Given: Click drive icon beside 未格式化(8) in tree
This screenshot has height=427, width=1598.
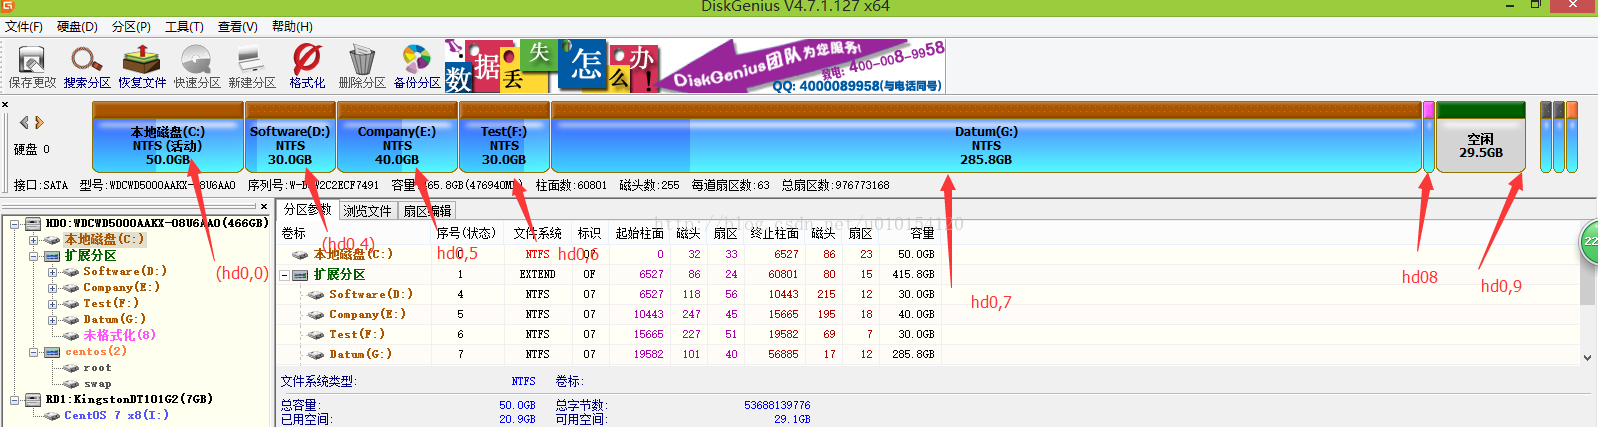Looking at the screenshot, I should [71, 336].
